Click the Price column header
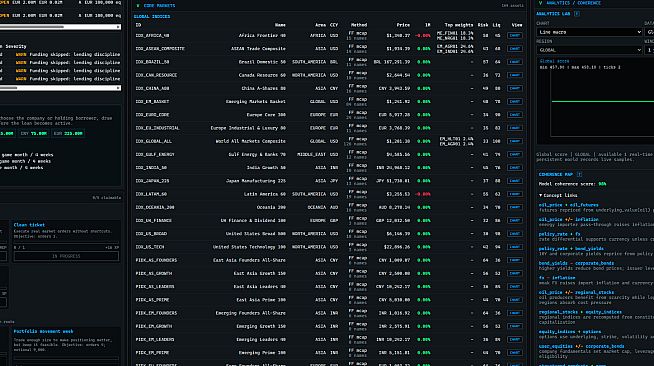Image resolution: width=654 pixels, height=366 pixels. tap(403, 25)
